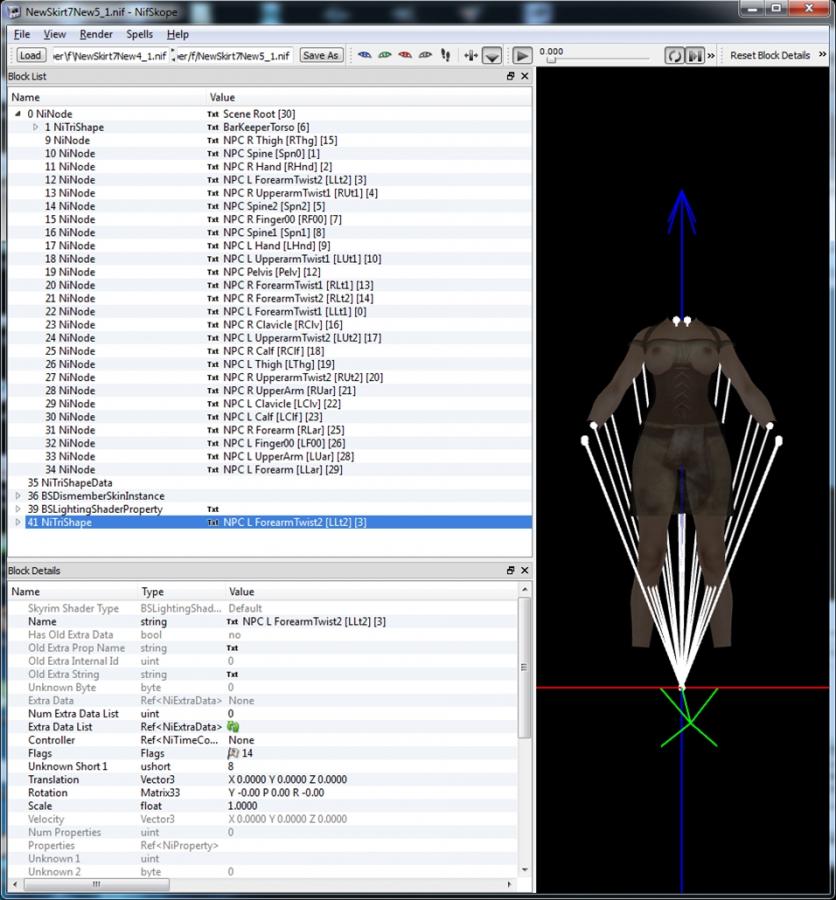Toggle the switch-animation step button

pos(695,56)
